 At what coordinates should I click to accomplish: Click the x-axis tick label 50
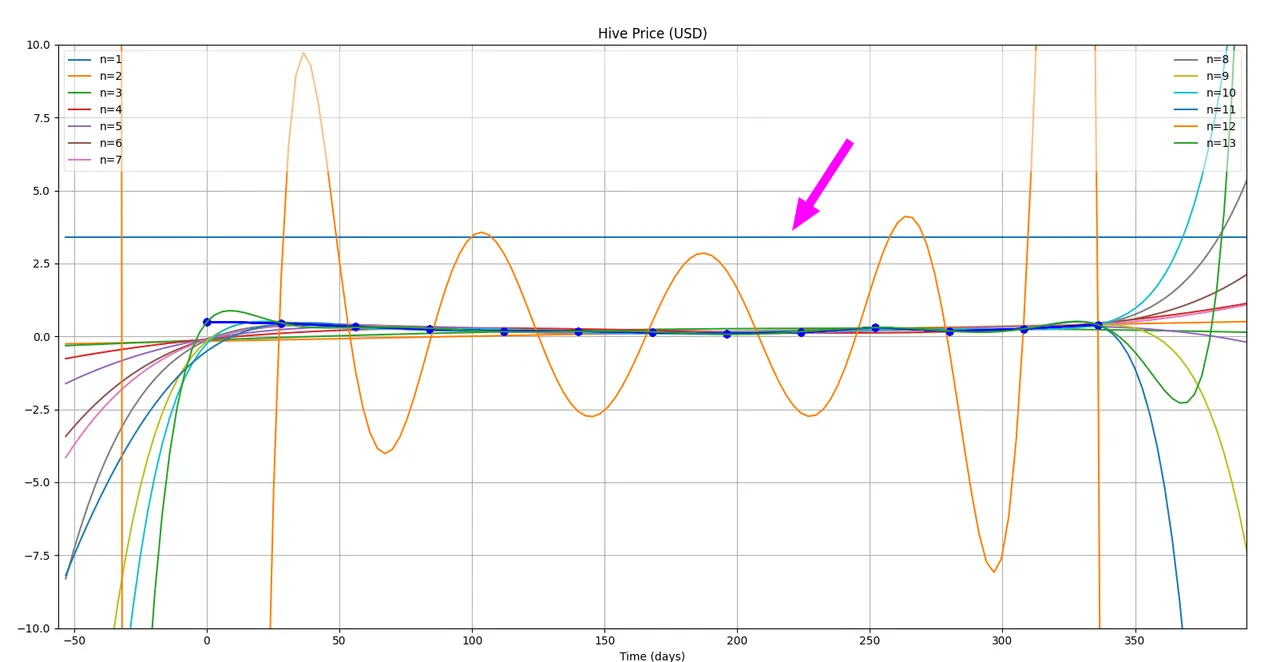click(x=339, y=639)
